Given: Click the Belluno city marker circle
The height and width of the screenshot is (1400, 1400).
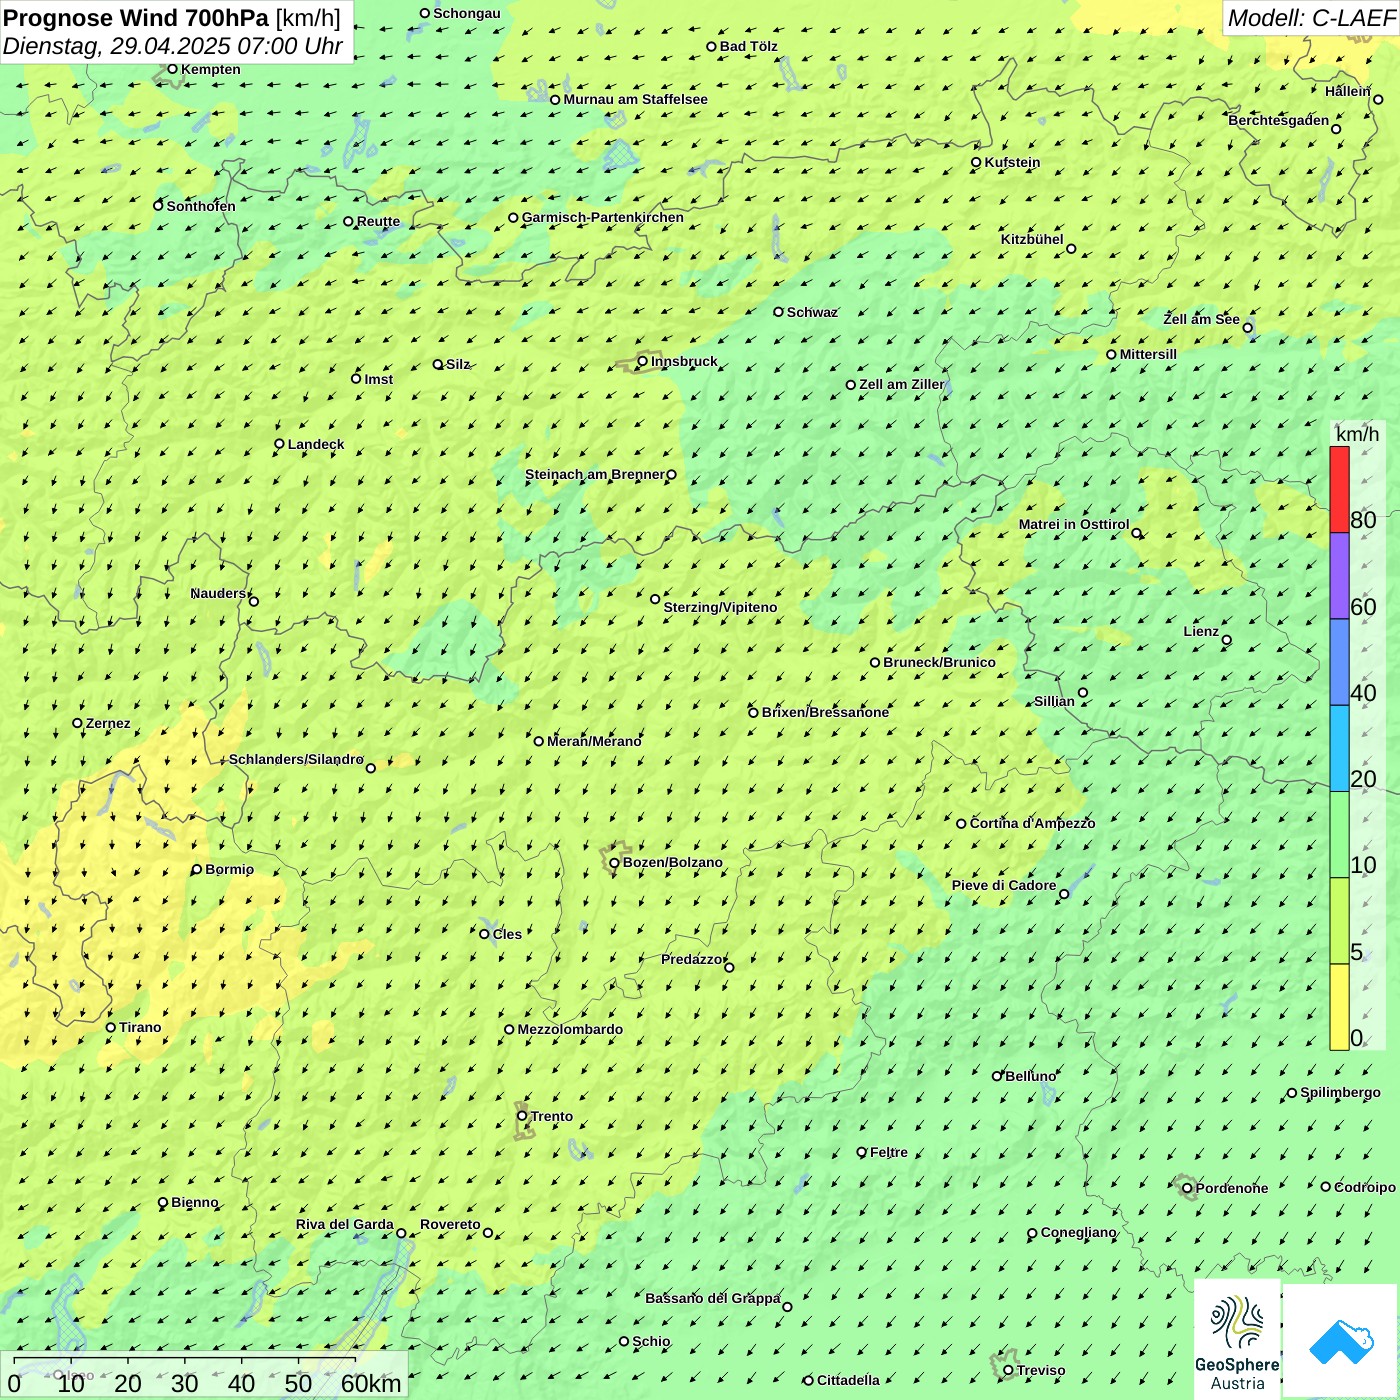Looking at the screenshot, I should pos(997,1076).
